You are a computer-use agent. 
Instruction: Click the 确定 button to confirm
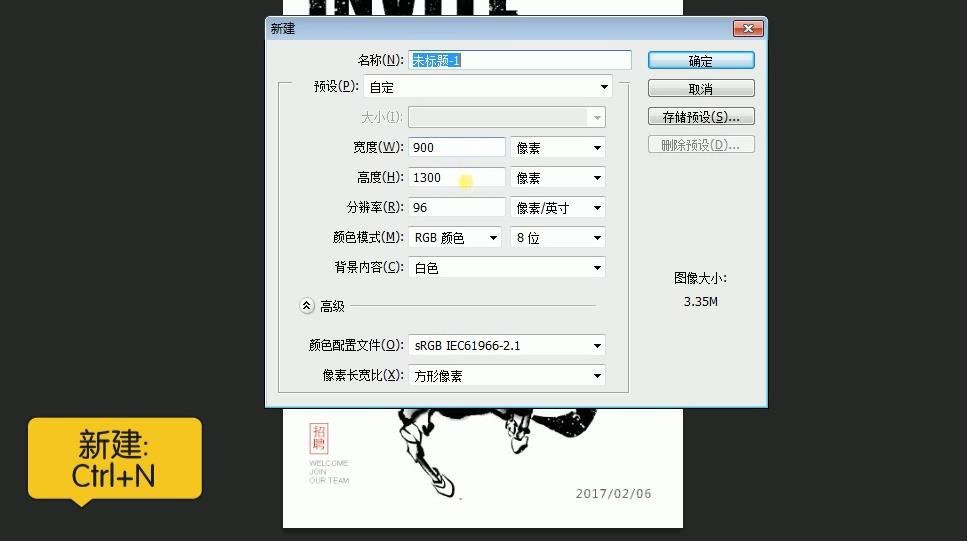click(x=700, y=61)
